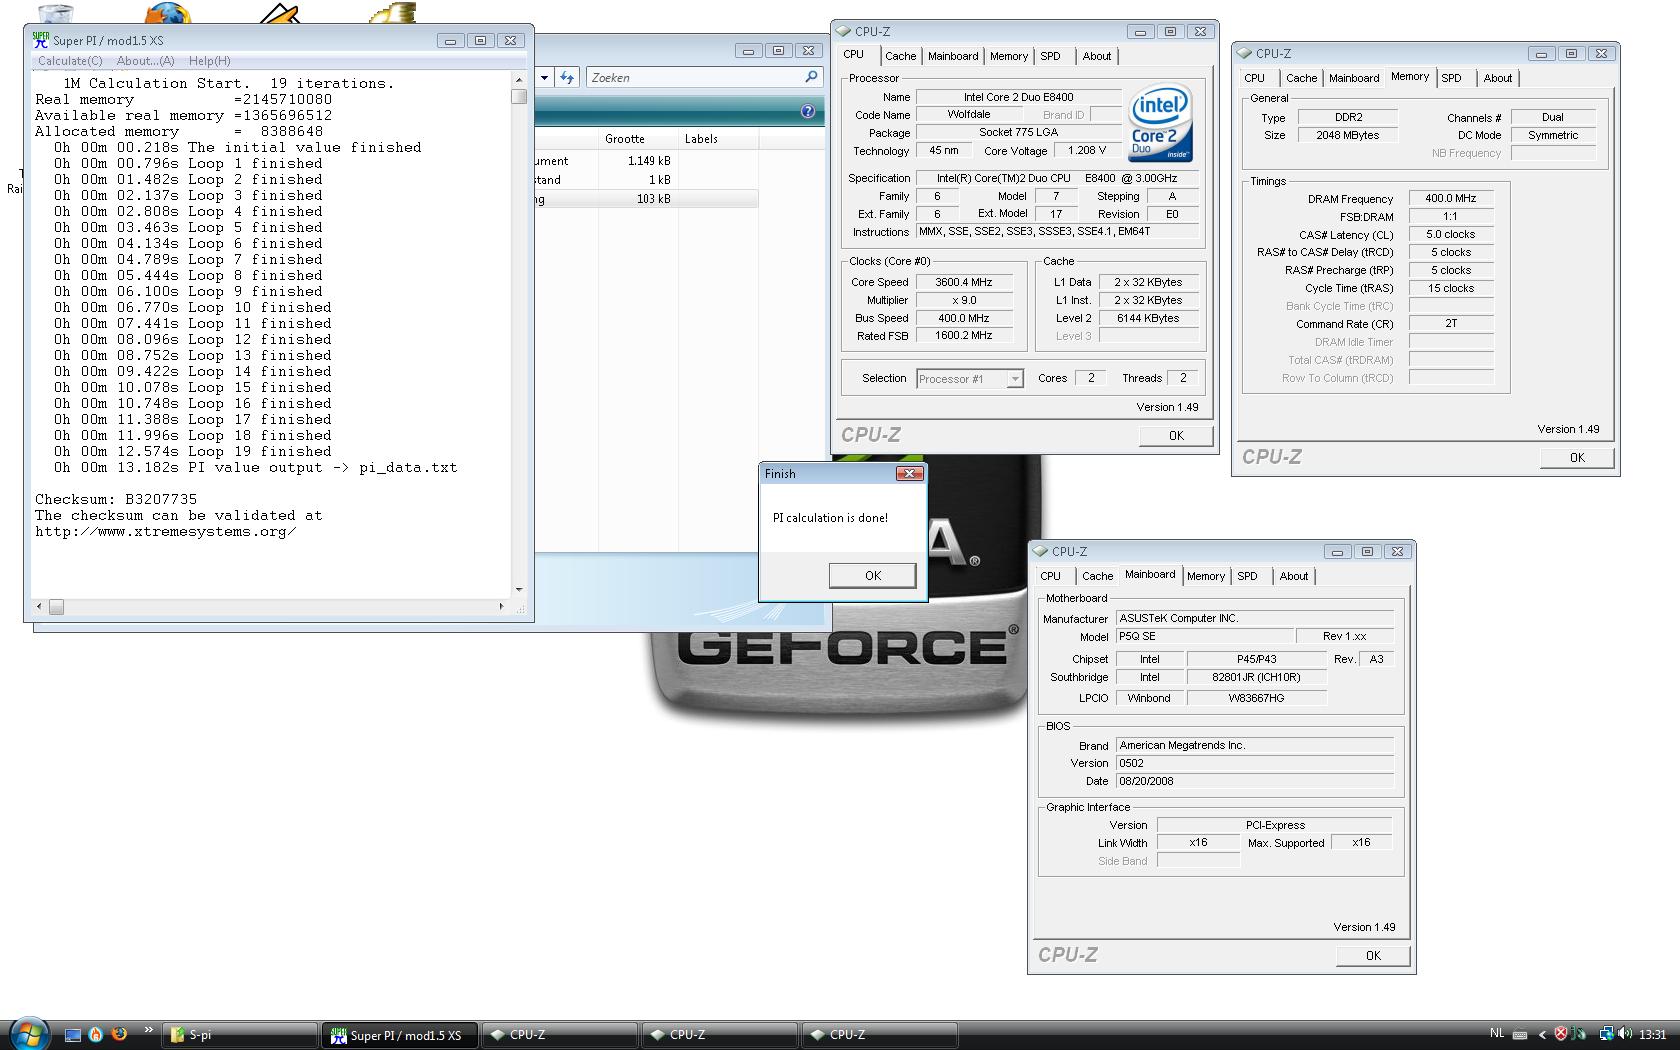Select the DRAM Frequency 400.0 MHz value
1680x1050 pixels.
1450,199
